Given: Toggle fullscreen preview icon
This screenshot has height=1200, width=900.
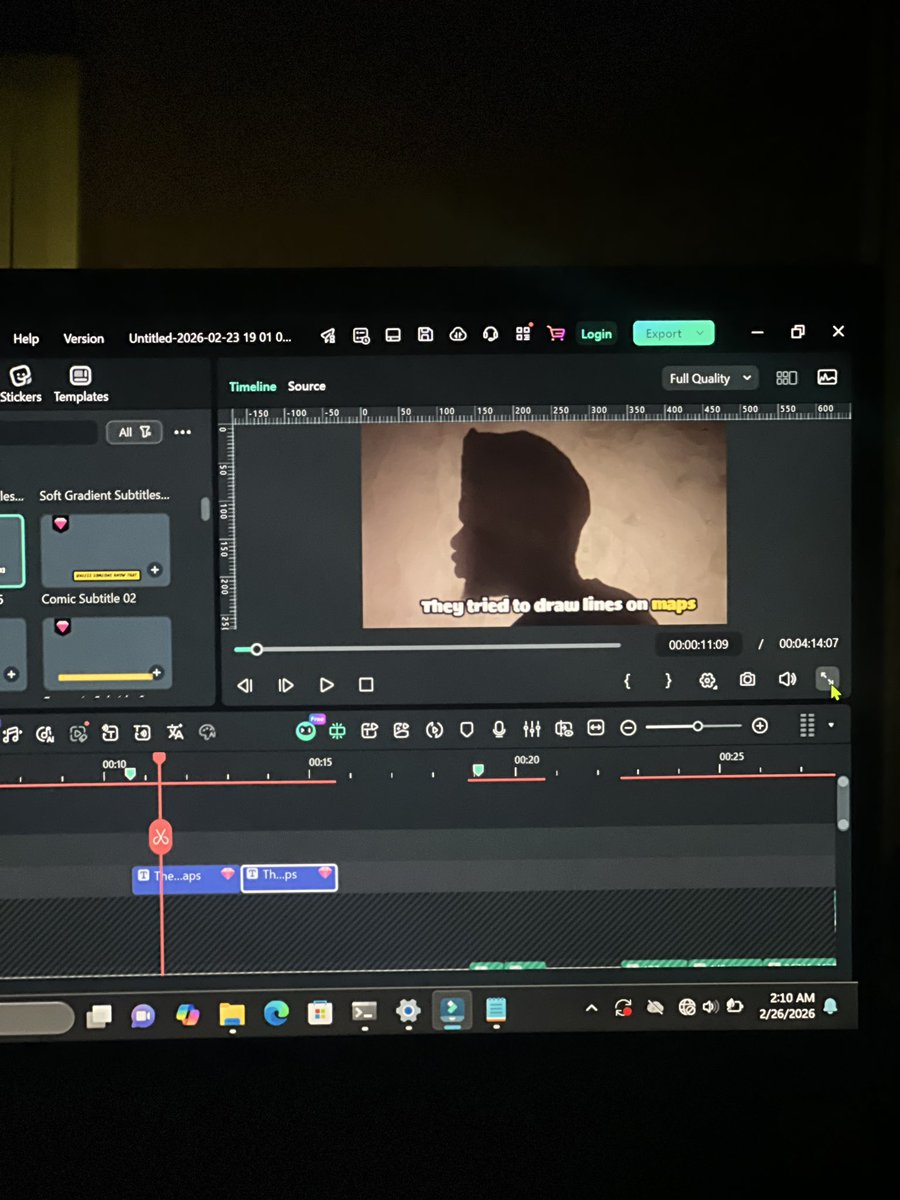Looking at the screenshot, I should [826, 678].
